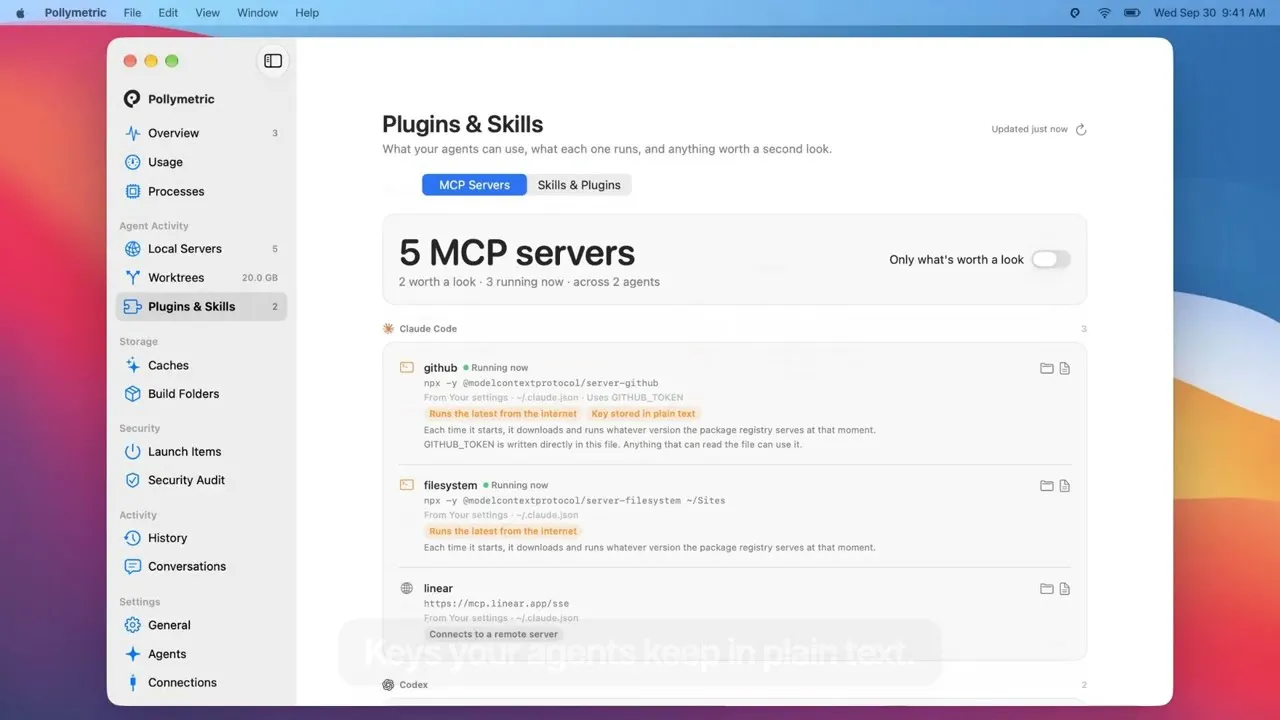1280x720 pixels.
Task: Select Plugins & Skills in the sidebar
Action: click(201, 307)
